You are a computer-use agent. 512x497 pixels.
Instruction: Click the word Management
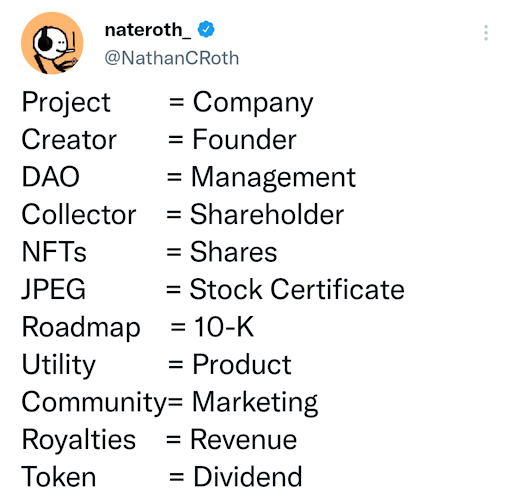[x=273, y=178]
